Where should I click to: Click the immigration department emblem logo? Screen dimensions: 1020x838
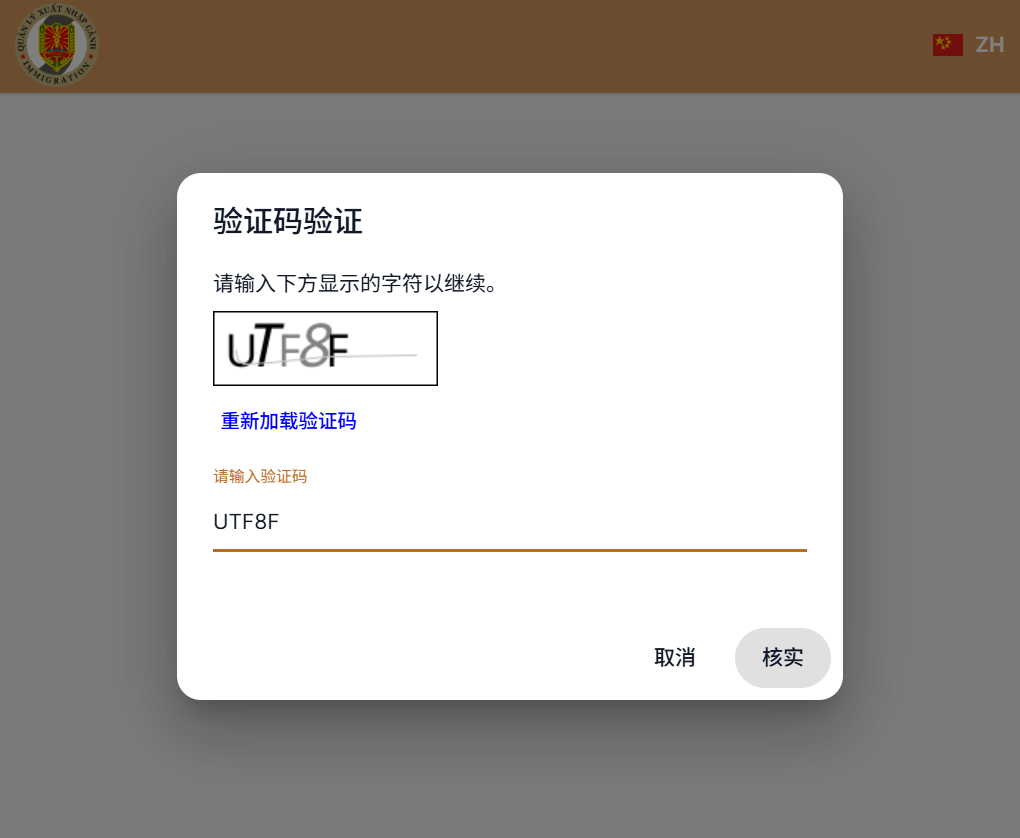pyautogui.click(x=57, y=44)
